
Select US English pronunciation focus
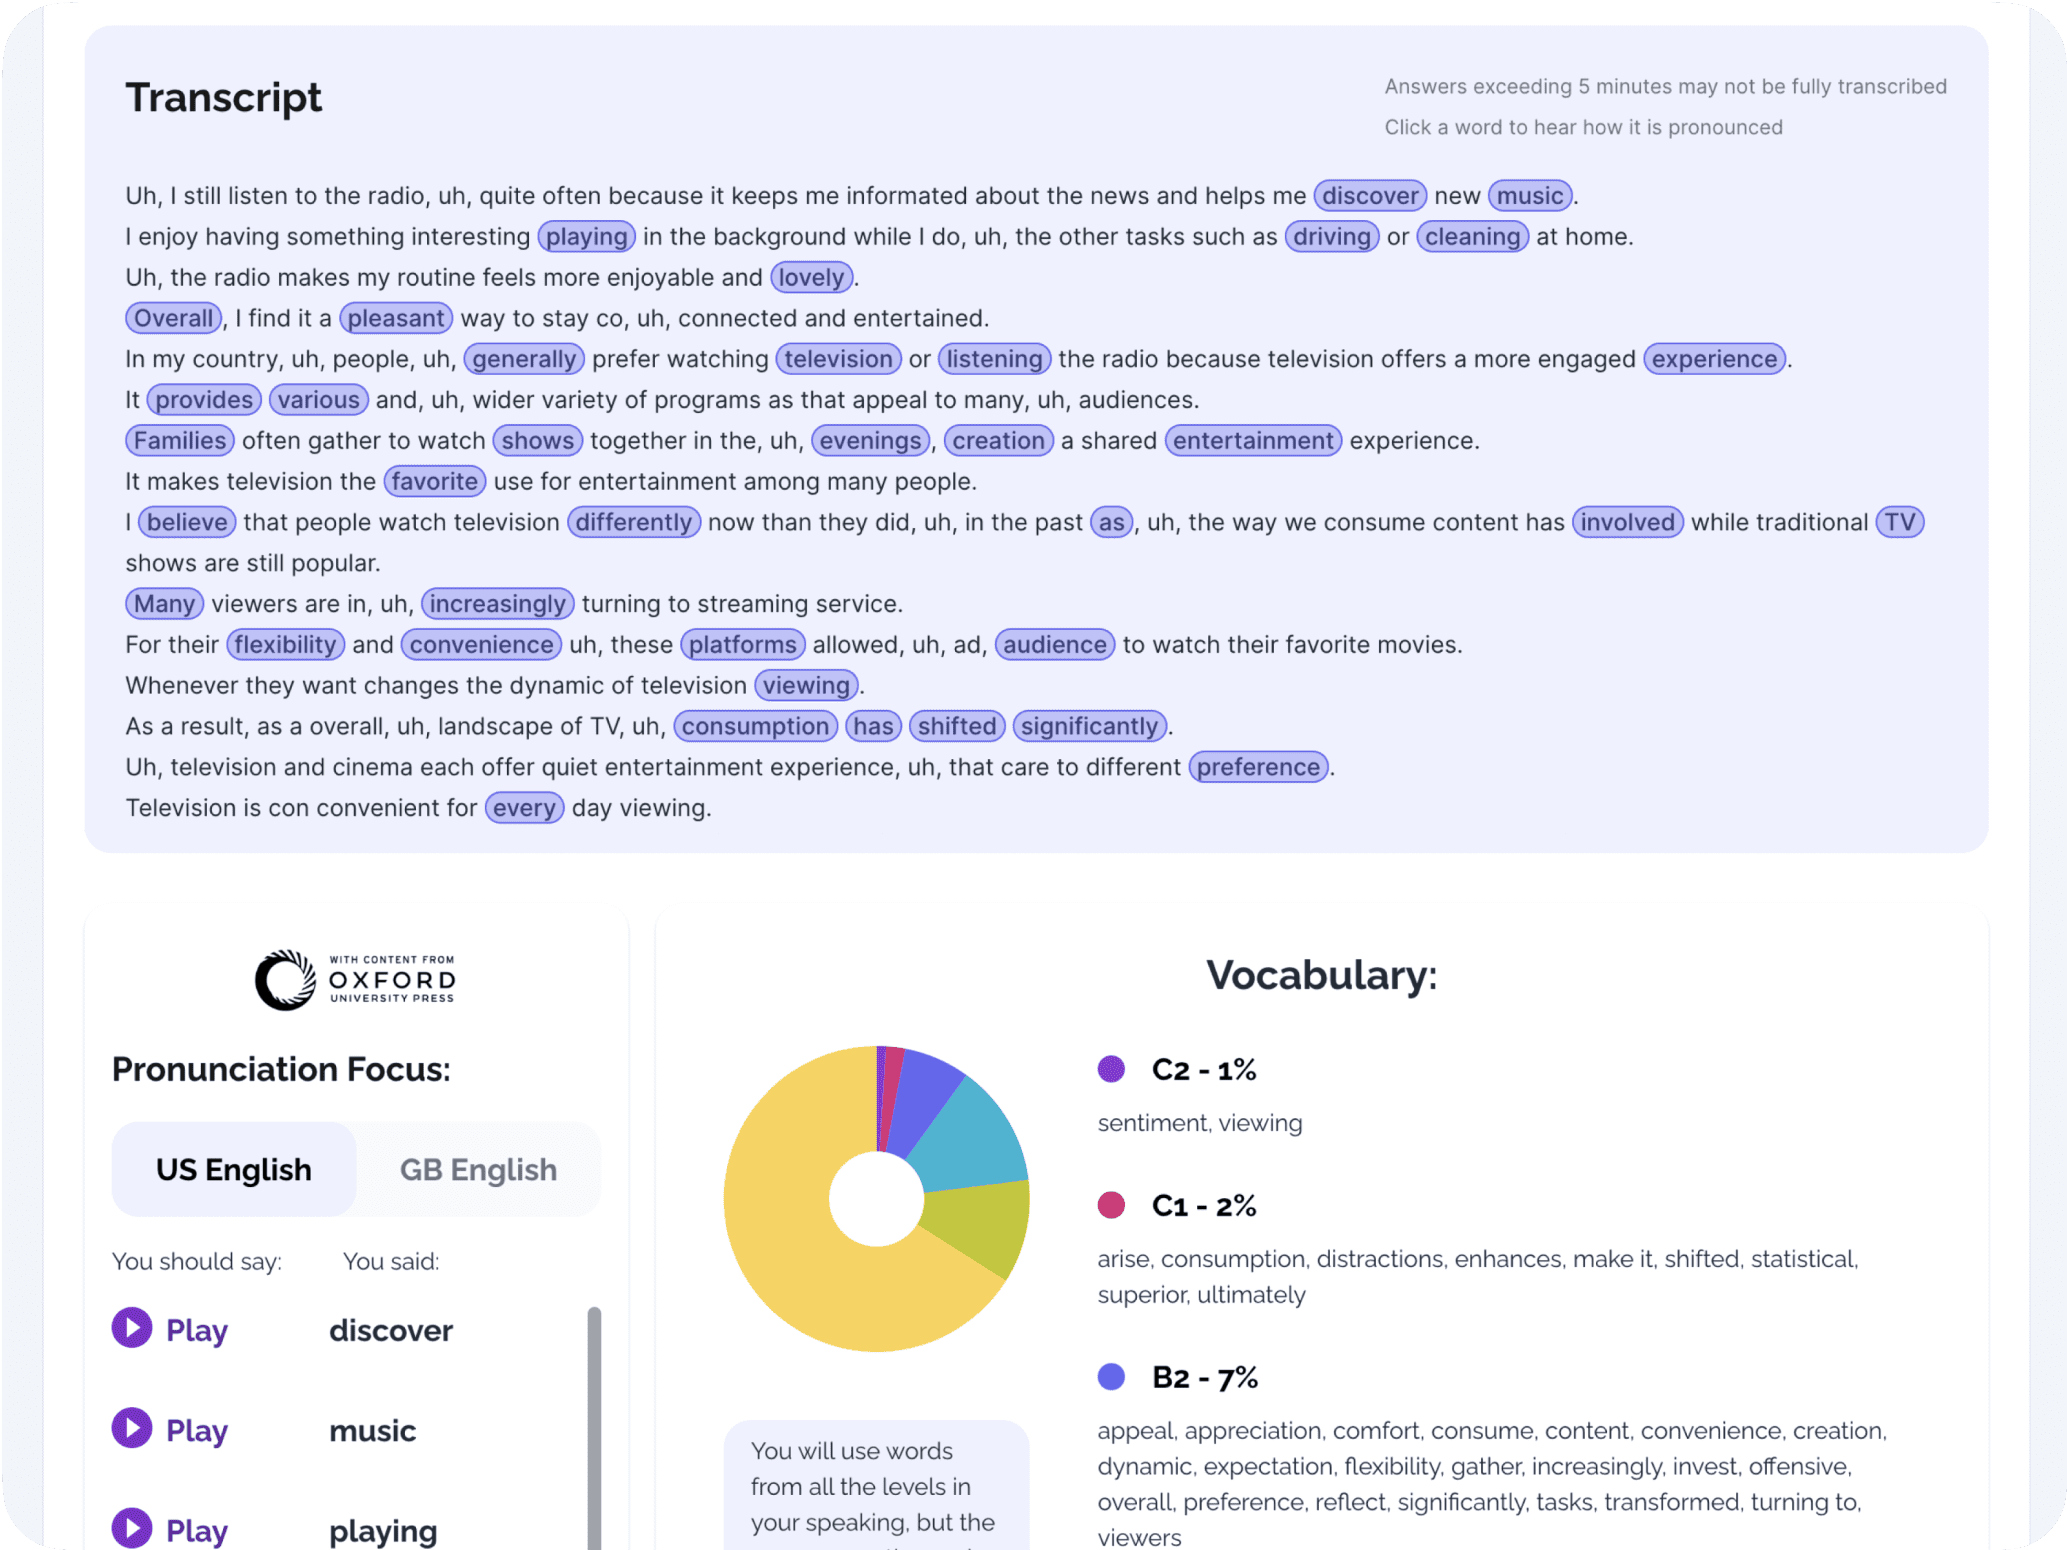coord(233,1169)
